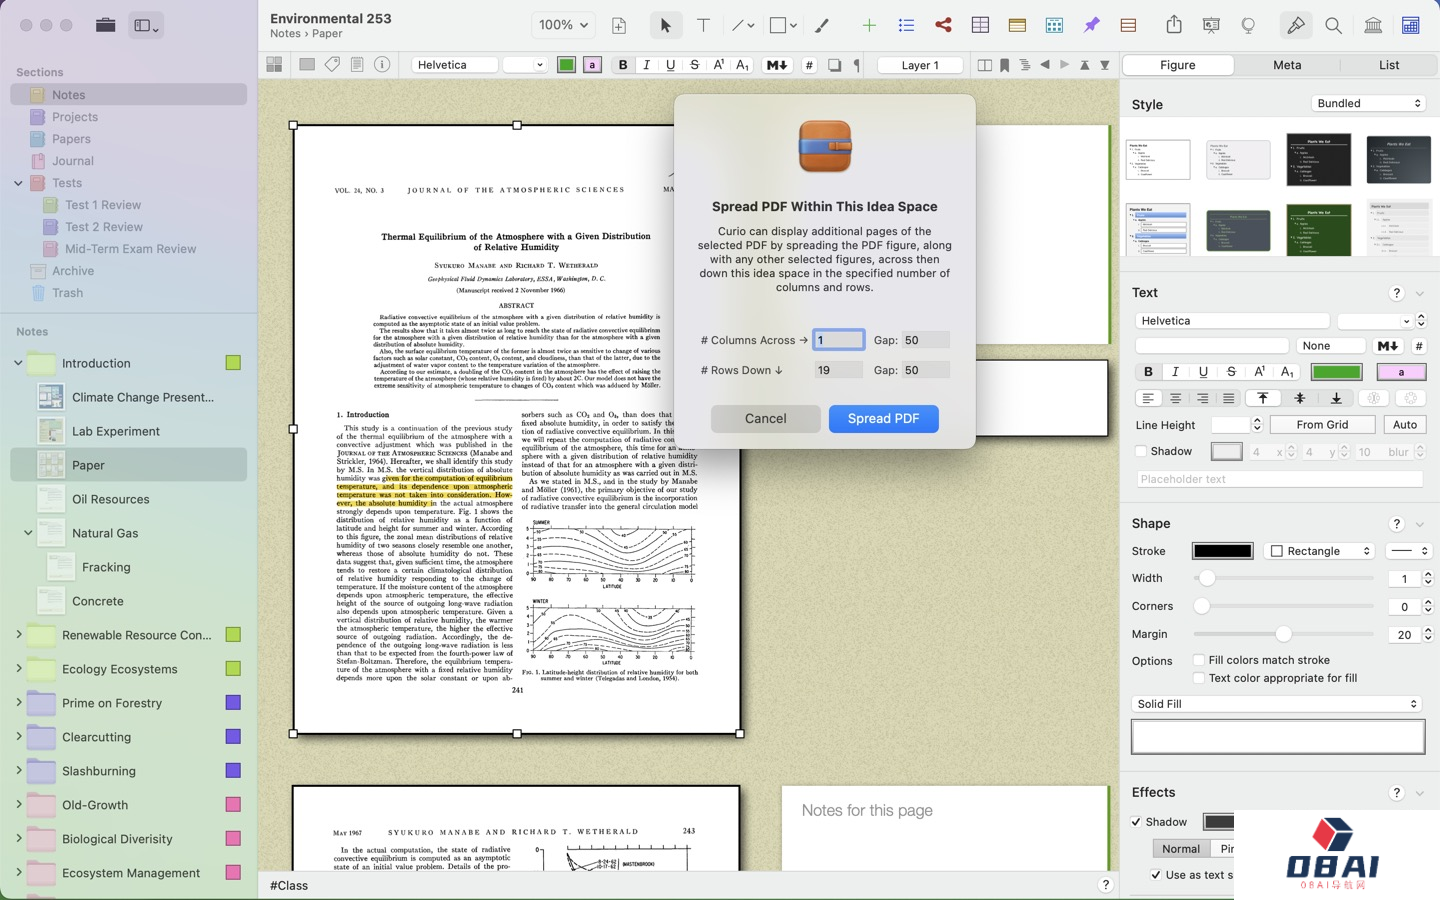The width and height of the screenshot is (1440, 900).
Task: Insert a Table from the toolbar
Action: [980, 25]
